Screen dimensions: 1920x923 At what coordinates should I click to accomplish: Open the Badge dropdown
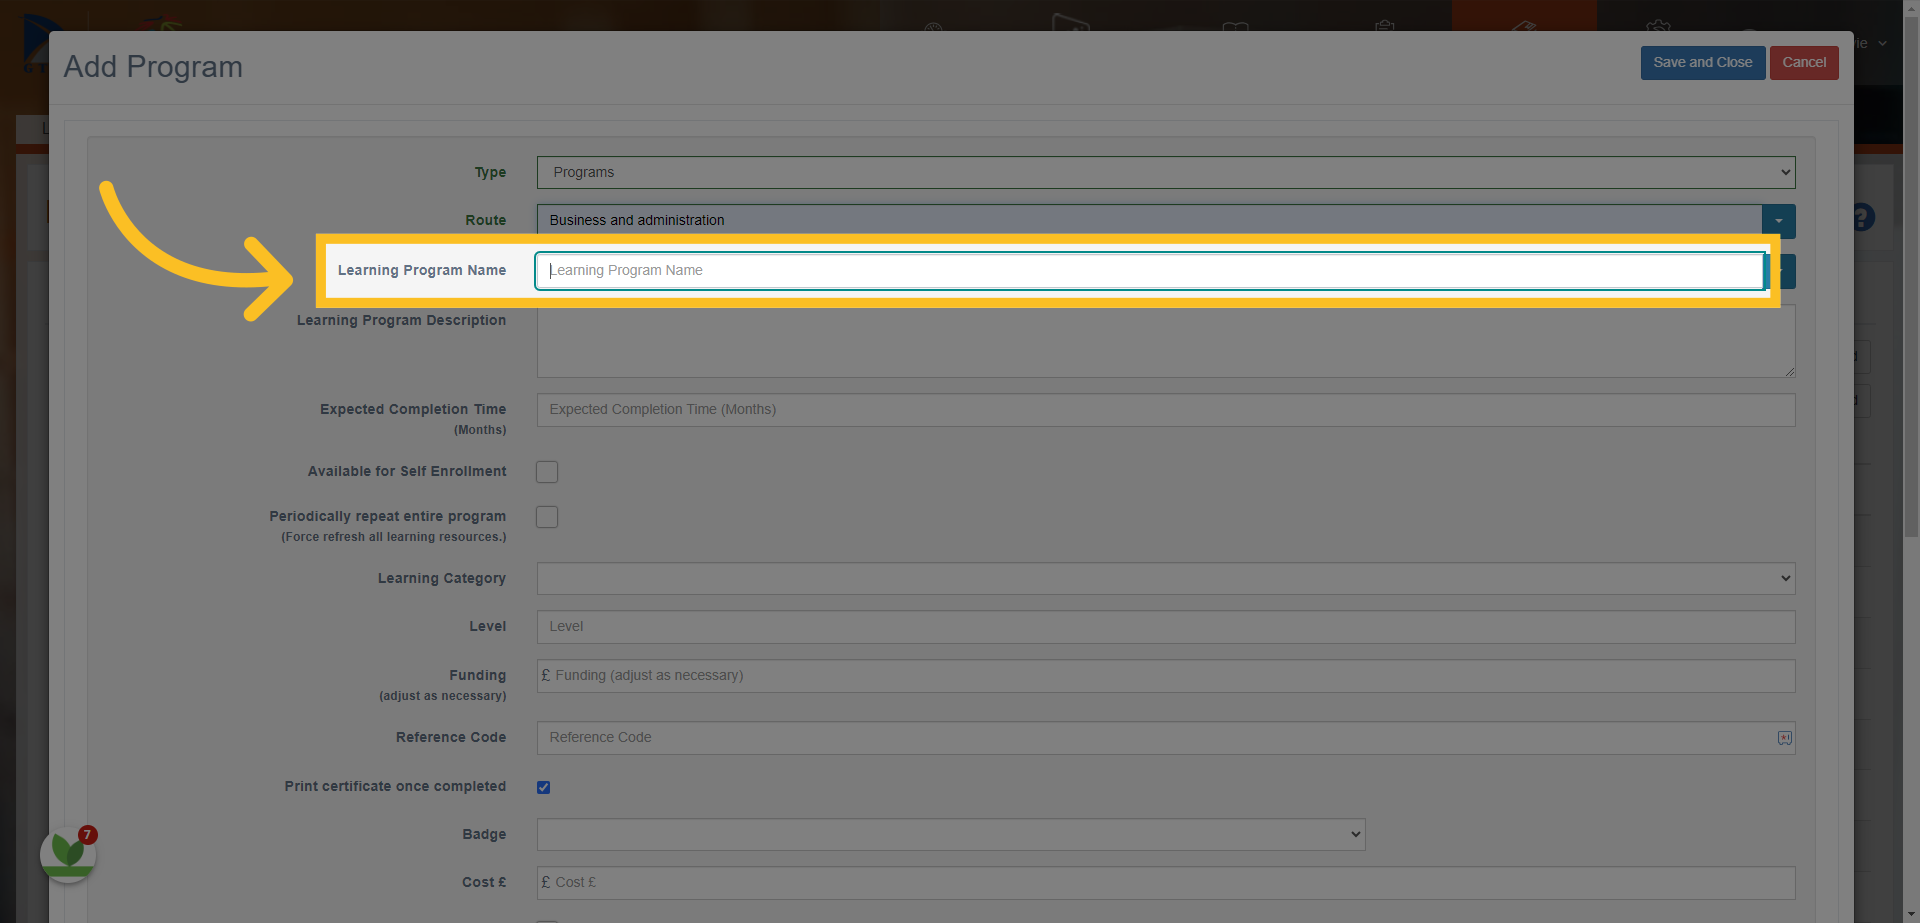[951, 834]
